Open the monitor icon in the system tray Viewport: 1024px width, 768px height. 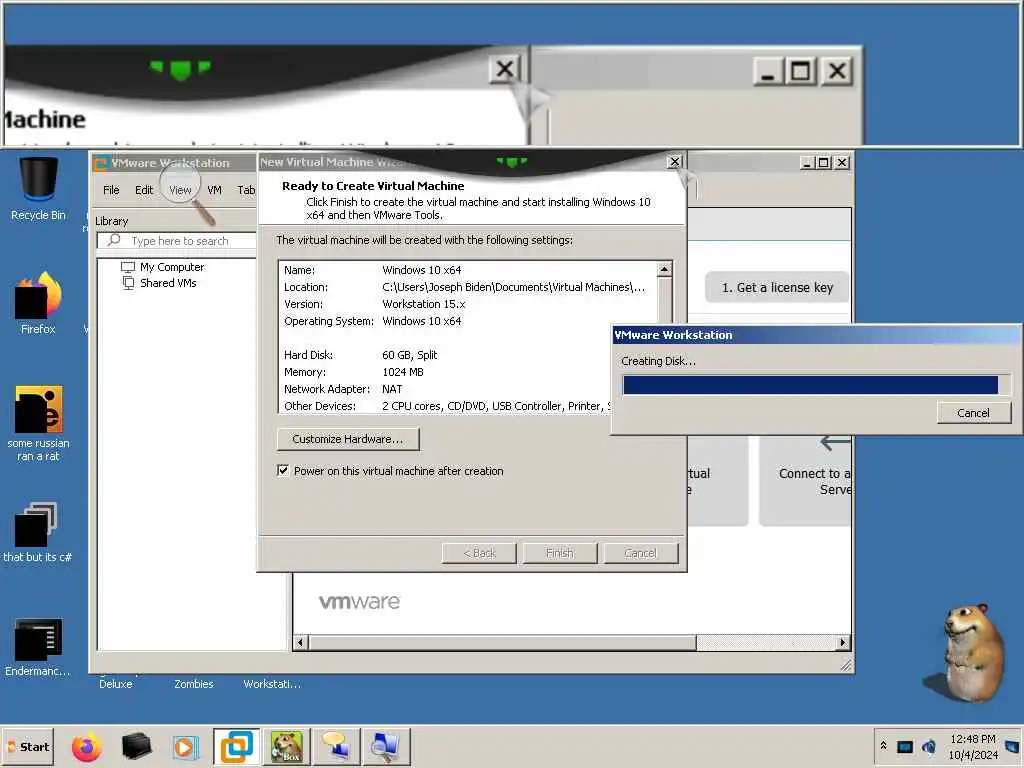tap(905, 746)
